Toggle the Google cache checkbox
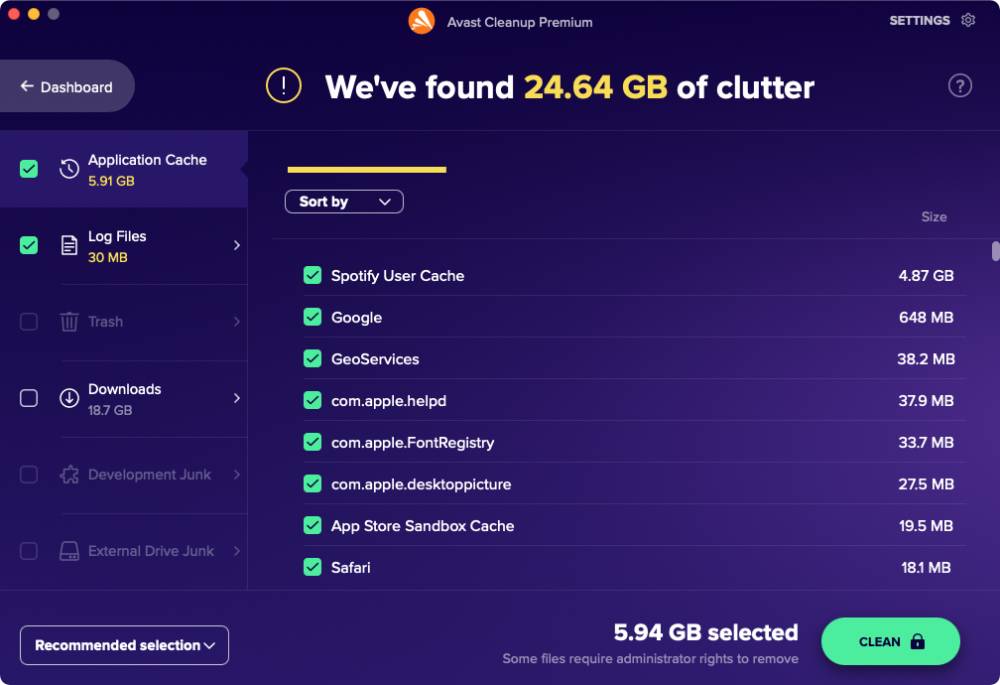 coord(313,317)
